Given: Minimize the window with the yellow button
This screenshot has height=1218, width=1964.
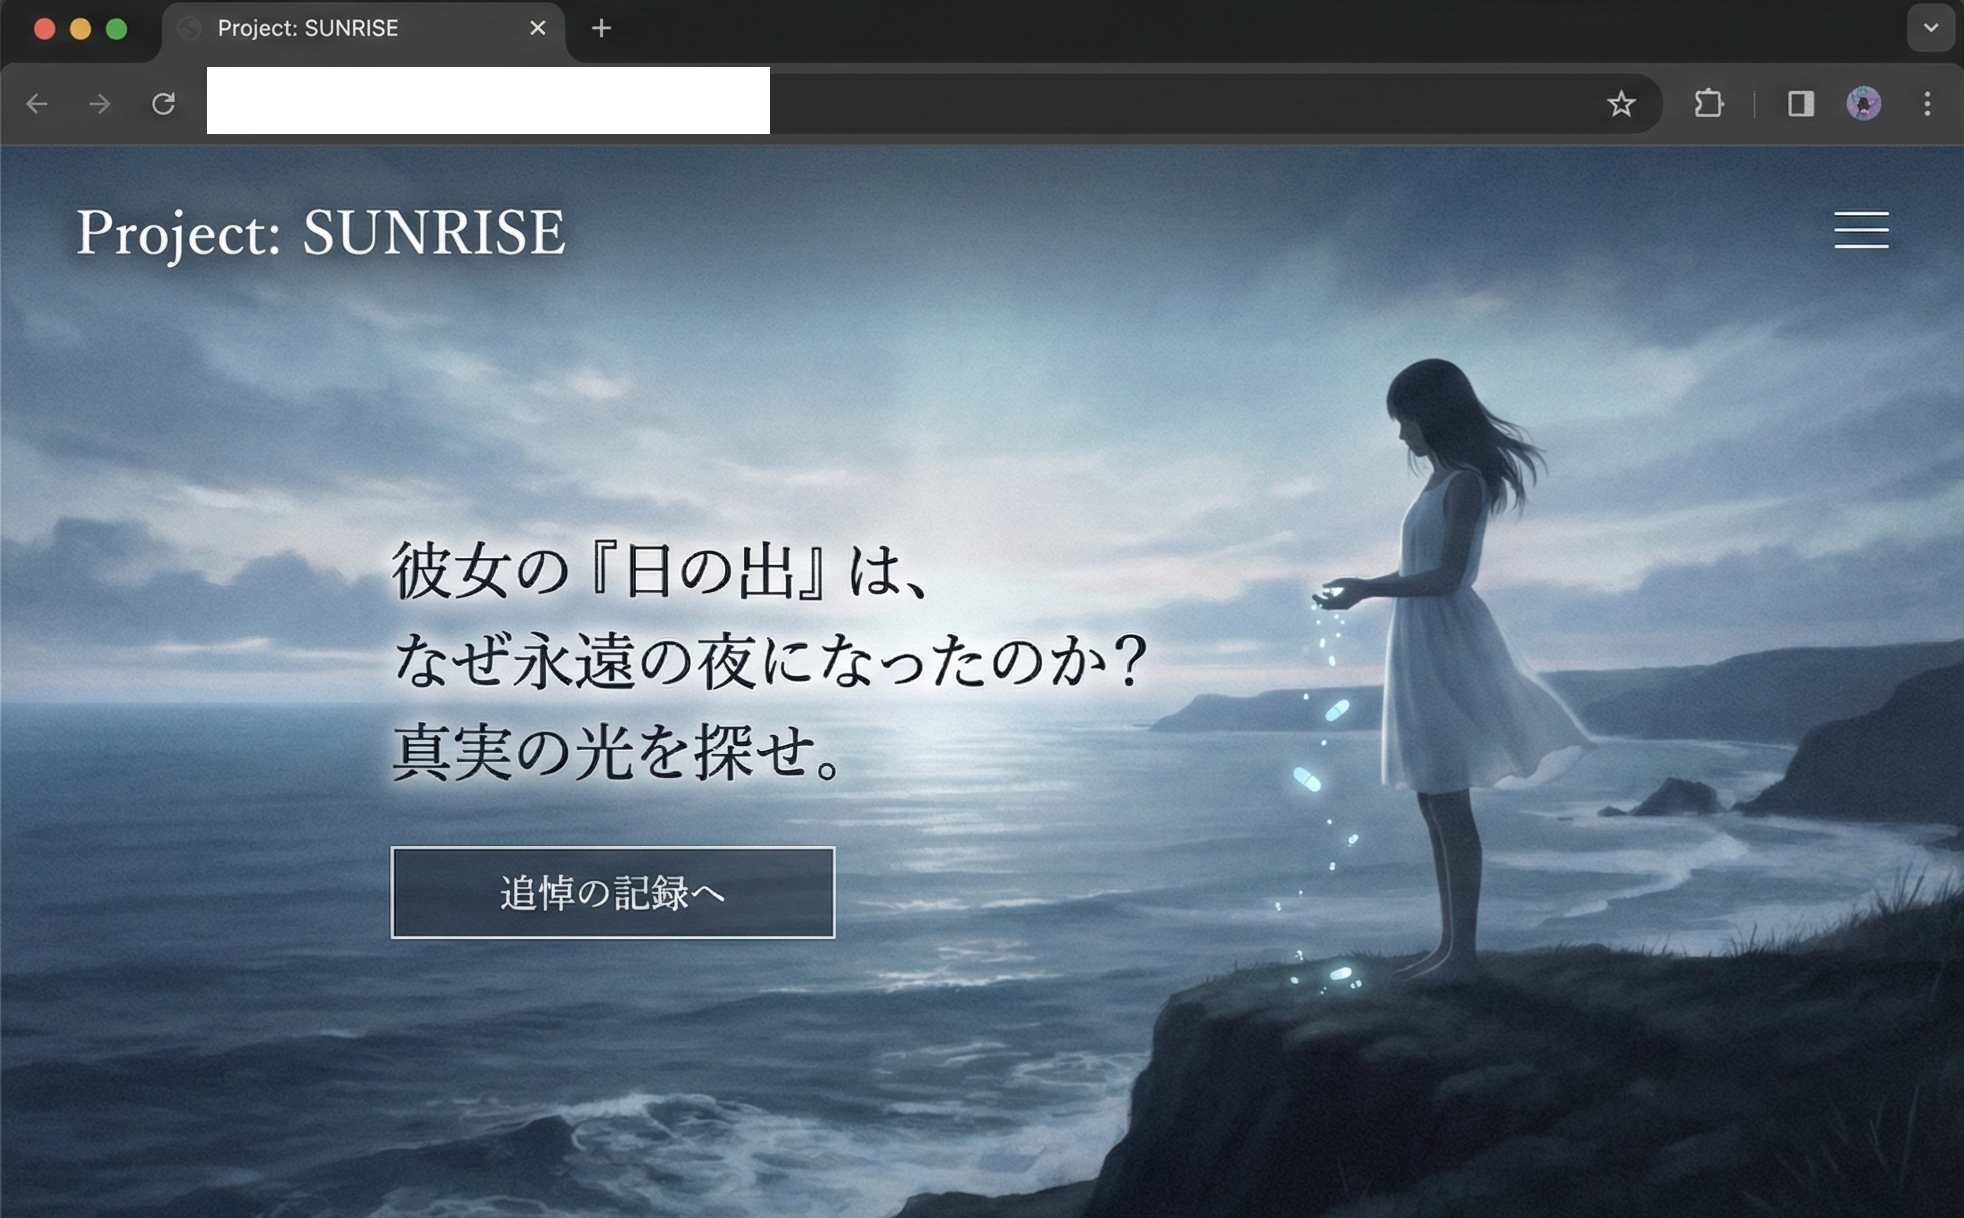Looking at the screenshot, I should [80, 28].
